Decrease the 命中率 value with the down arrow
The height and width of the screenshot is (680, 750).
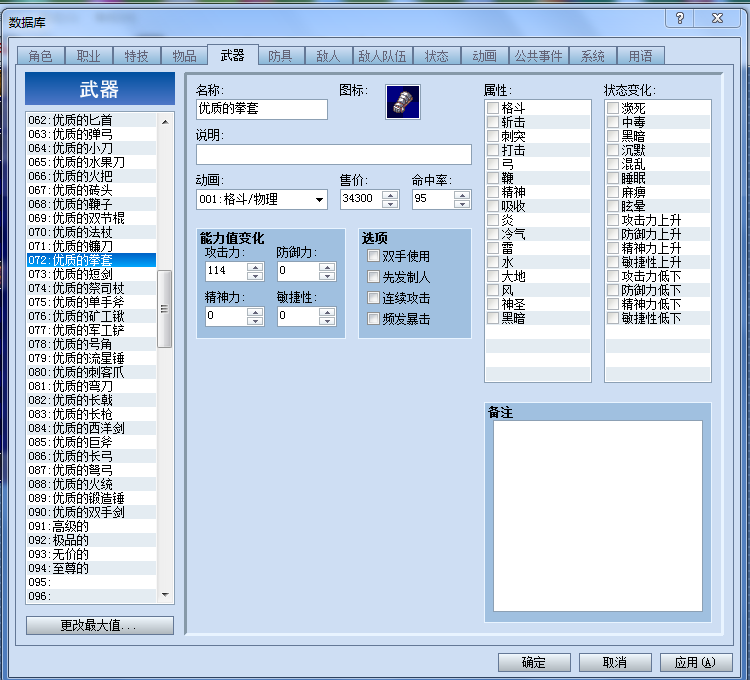[462, 204]
